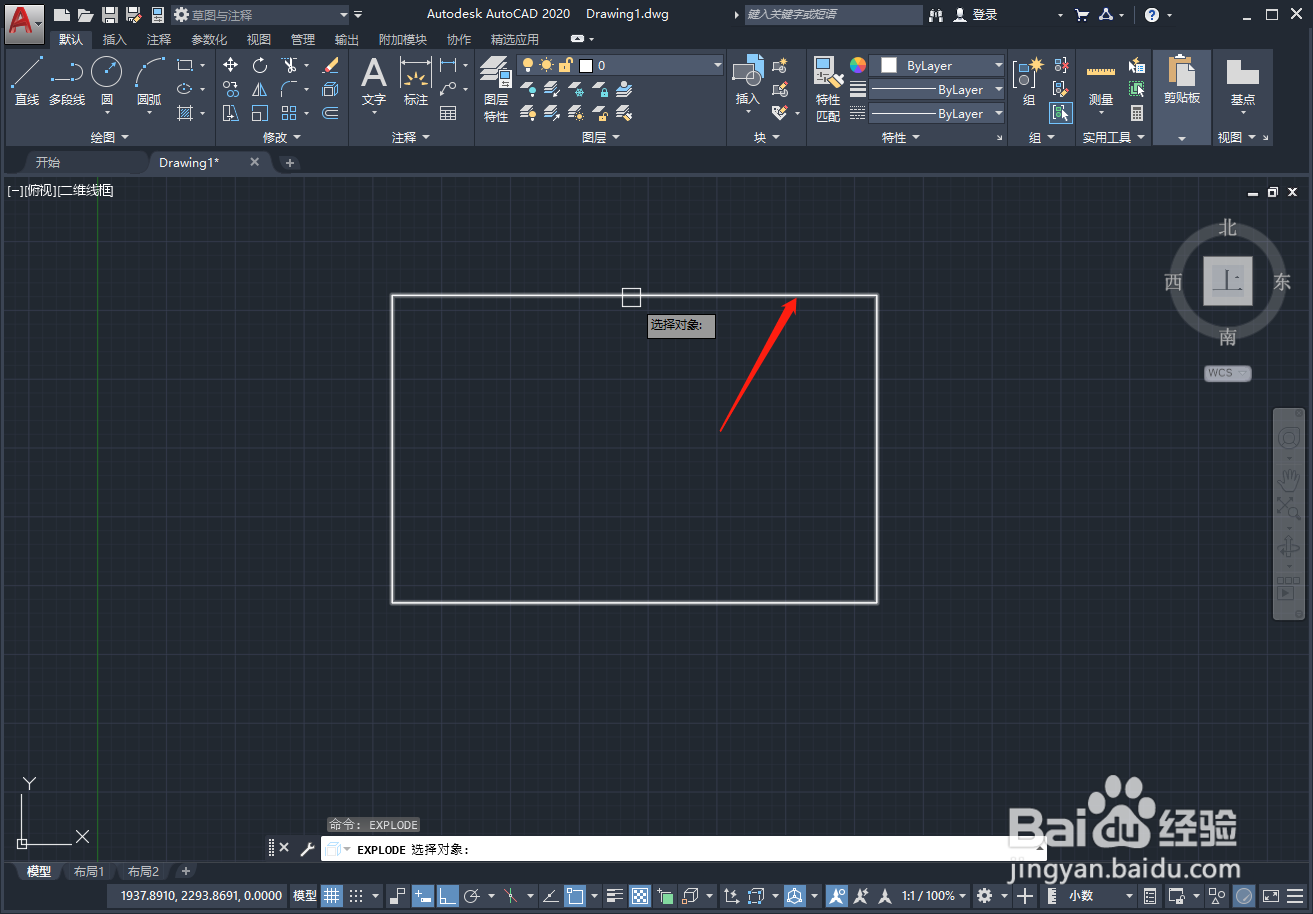Click Match Properties (特性匹配) icon
The image size is (1313, 914).
click(x=828, y=88)
